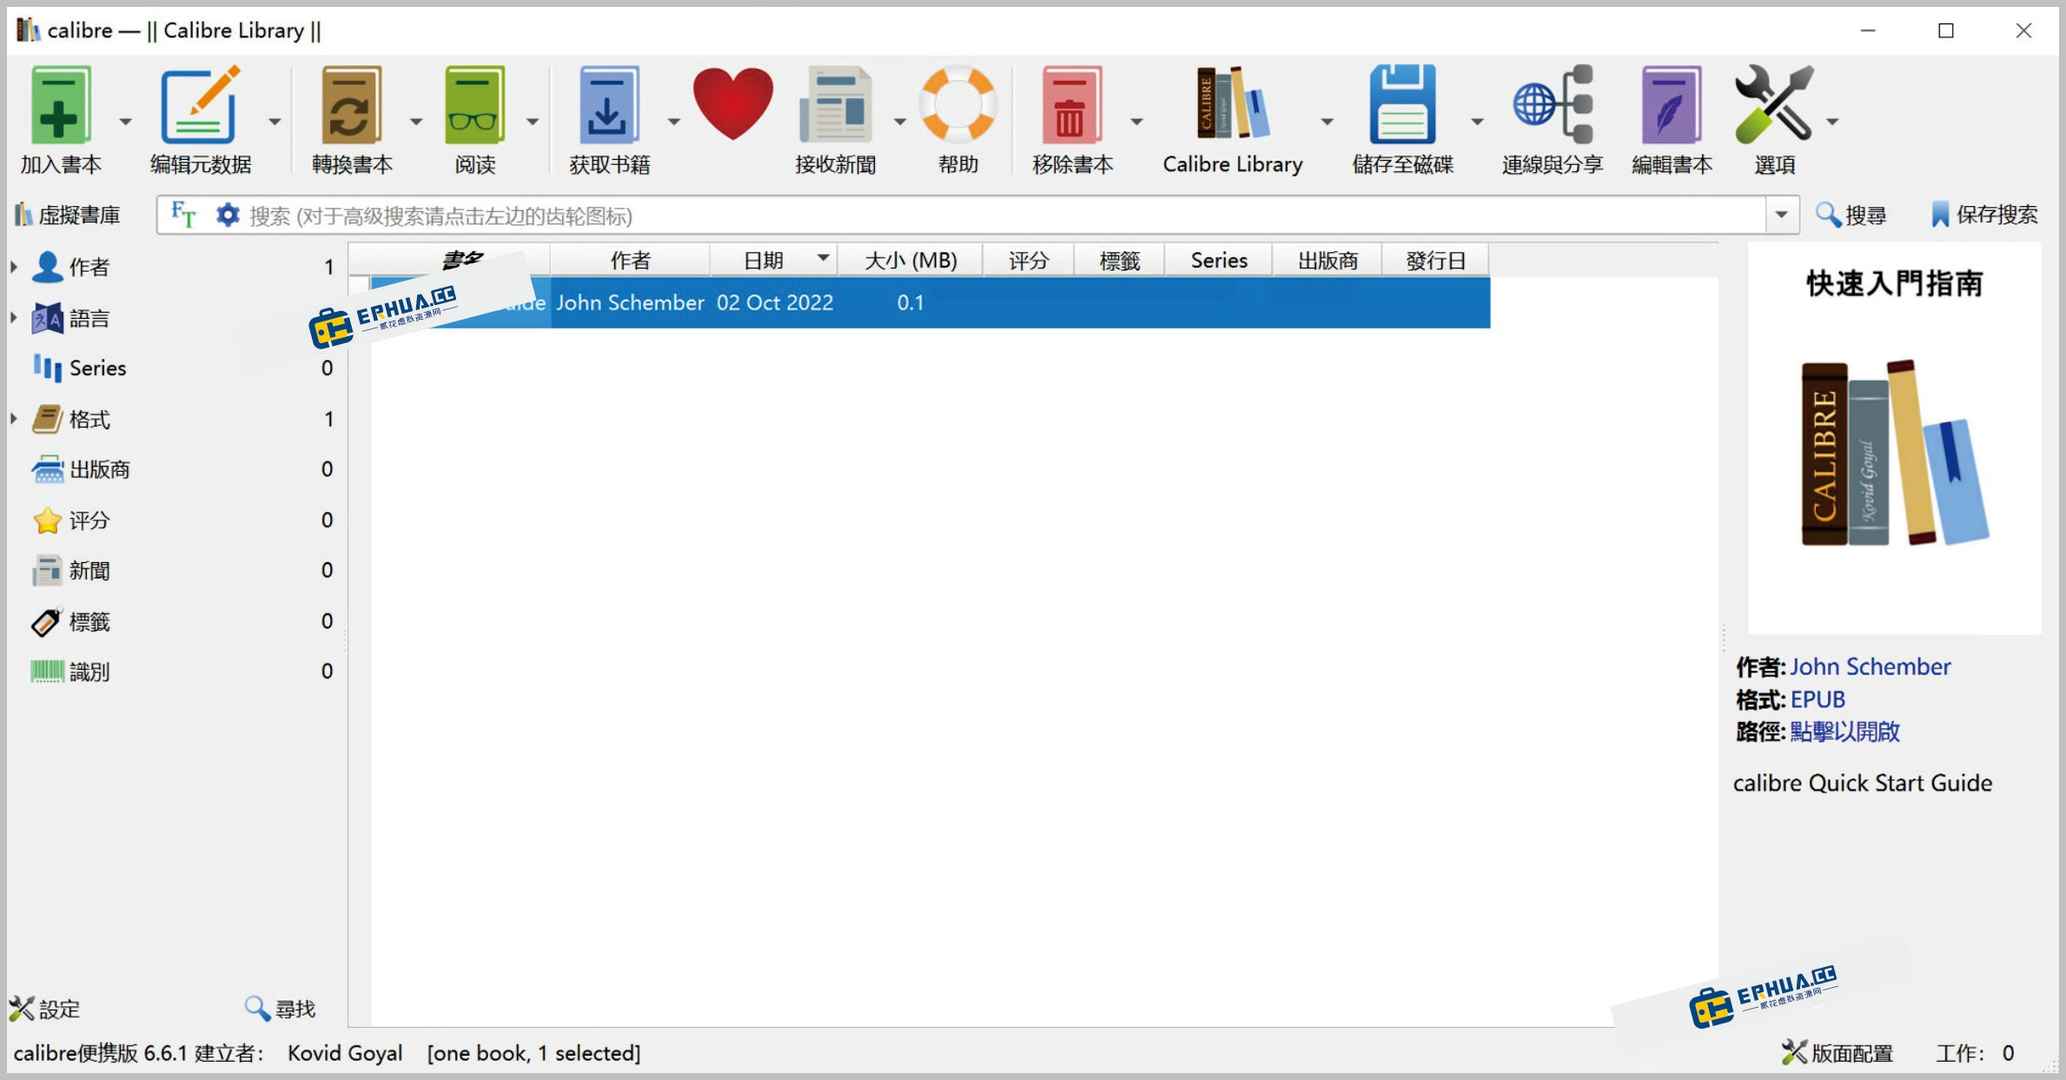Click the 工作: 0 jobs indicator
Image resolution: width=2066 pixels, height=1080 pixels.
pos(1975,1053)
